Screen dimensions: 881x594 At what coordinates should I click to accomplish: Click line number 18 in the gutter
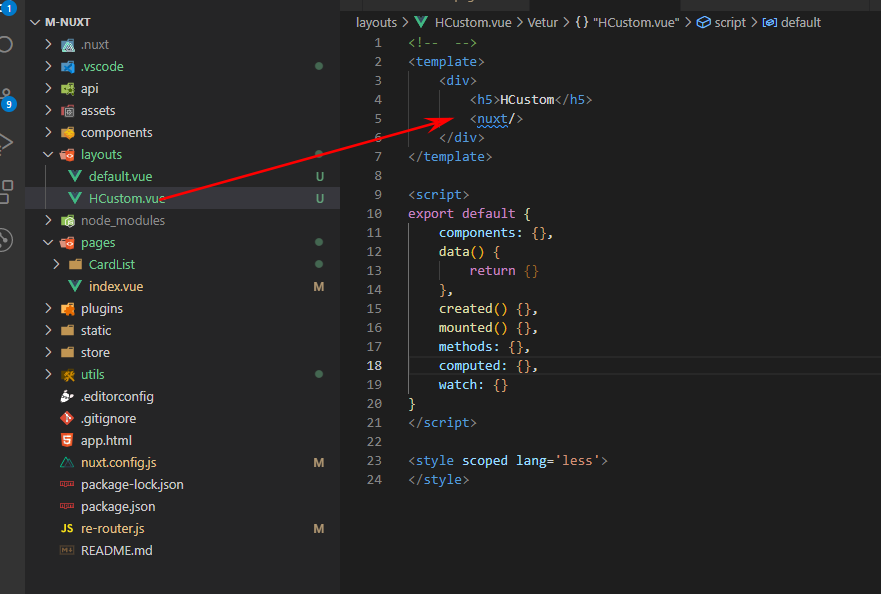(x=374, y=366)
